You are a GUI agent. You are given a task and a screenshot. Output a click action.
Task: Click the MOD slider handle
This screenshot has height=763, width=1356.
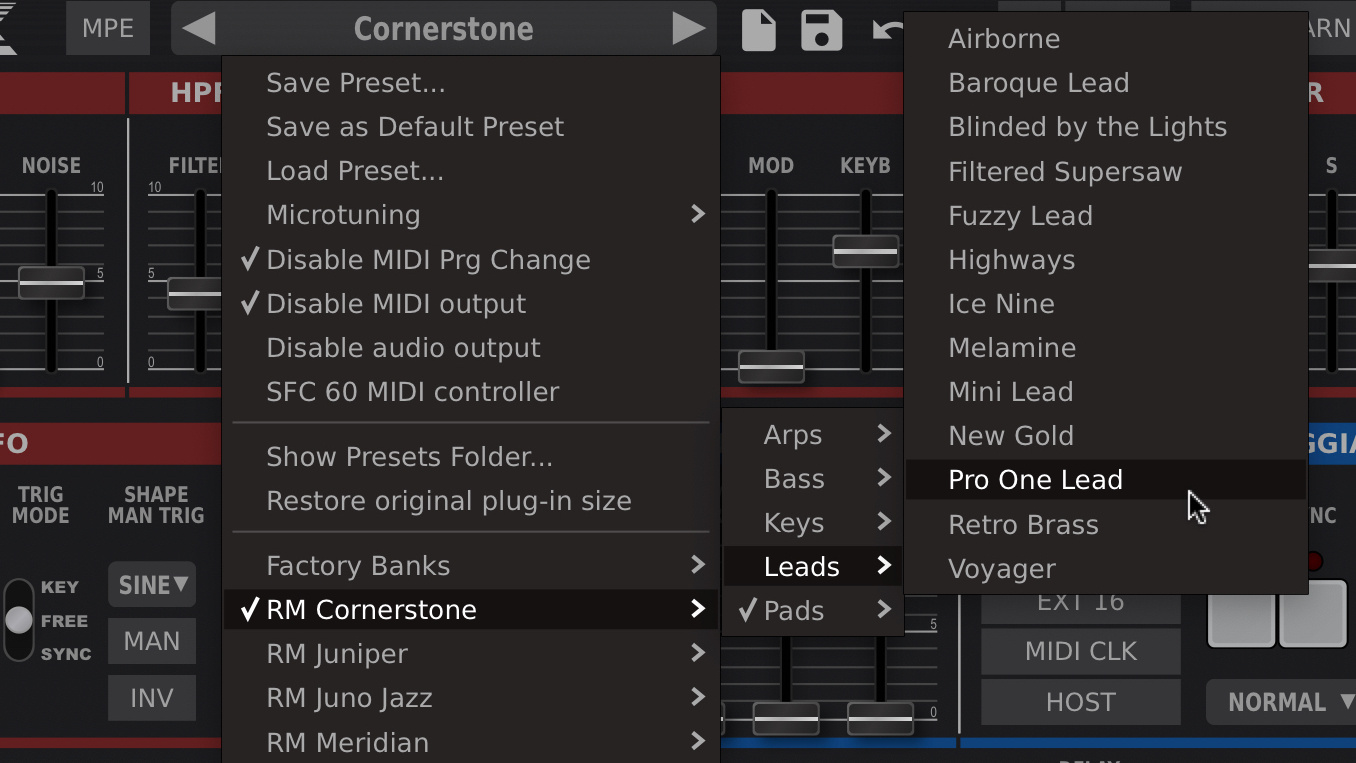[x=771, y=367]
